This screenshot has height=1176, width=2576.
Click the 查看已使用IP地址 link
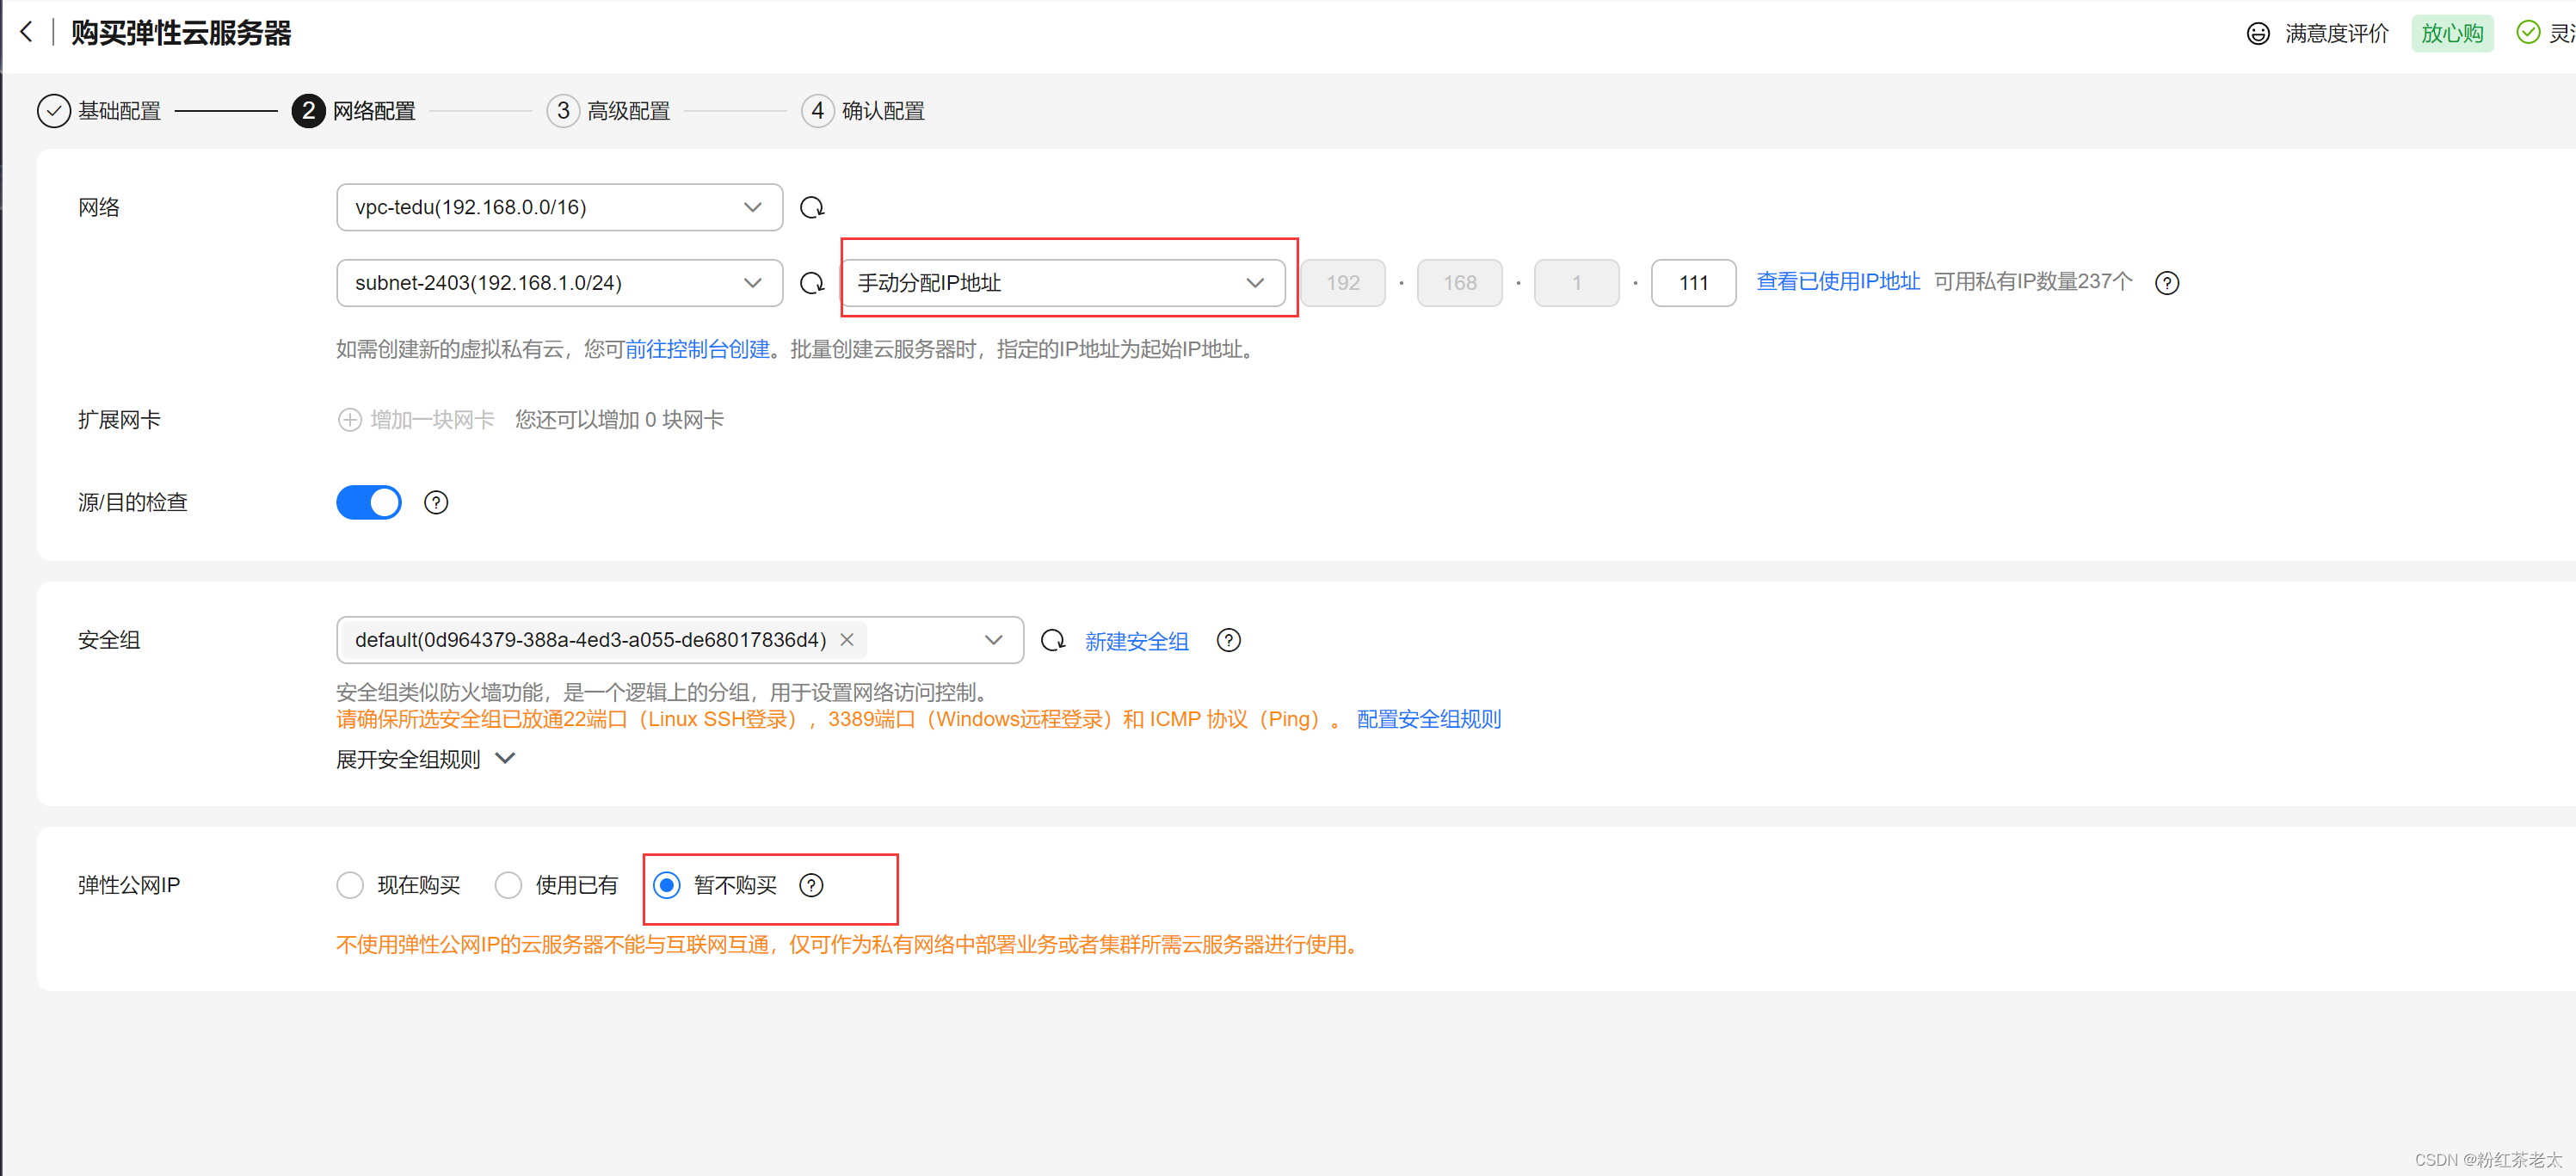point(1837,282)
